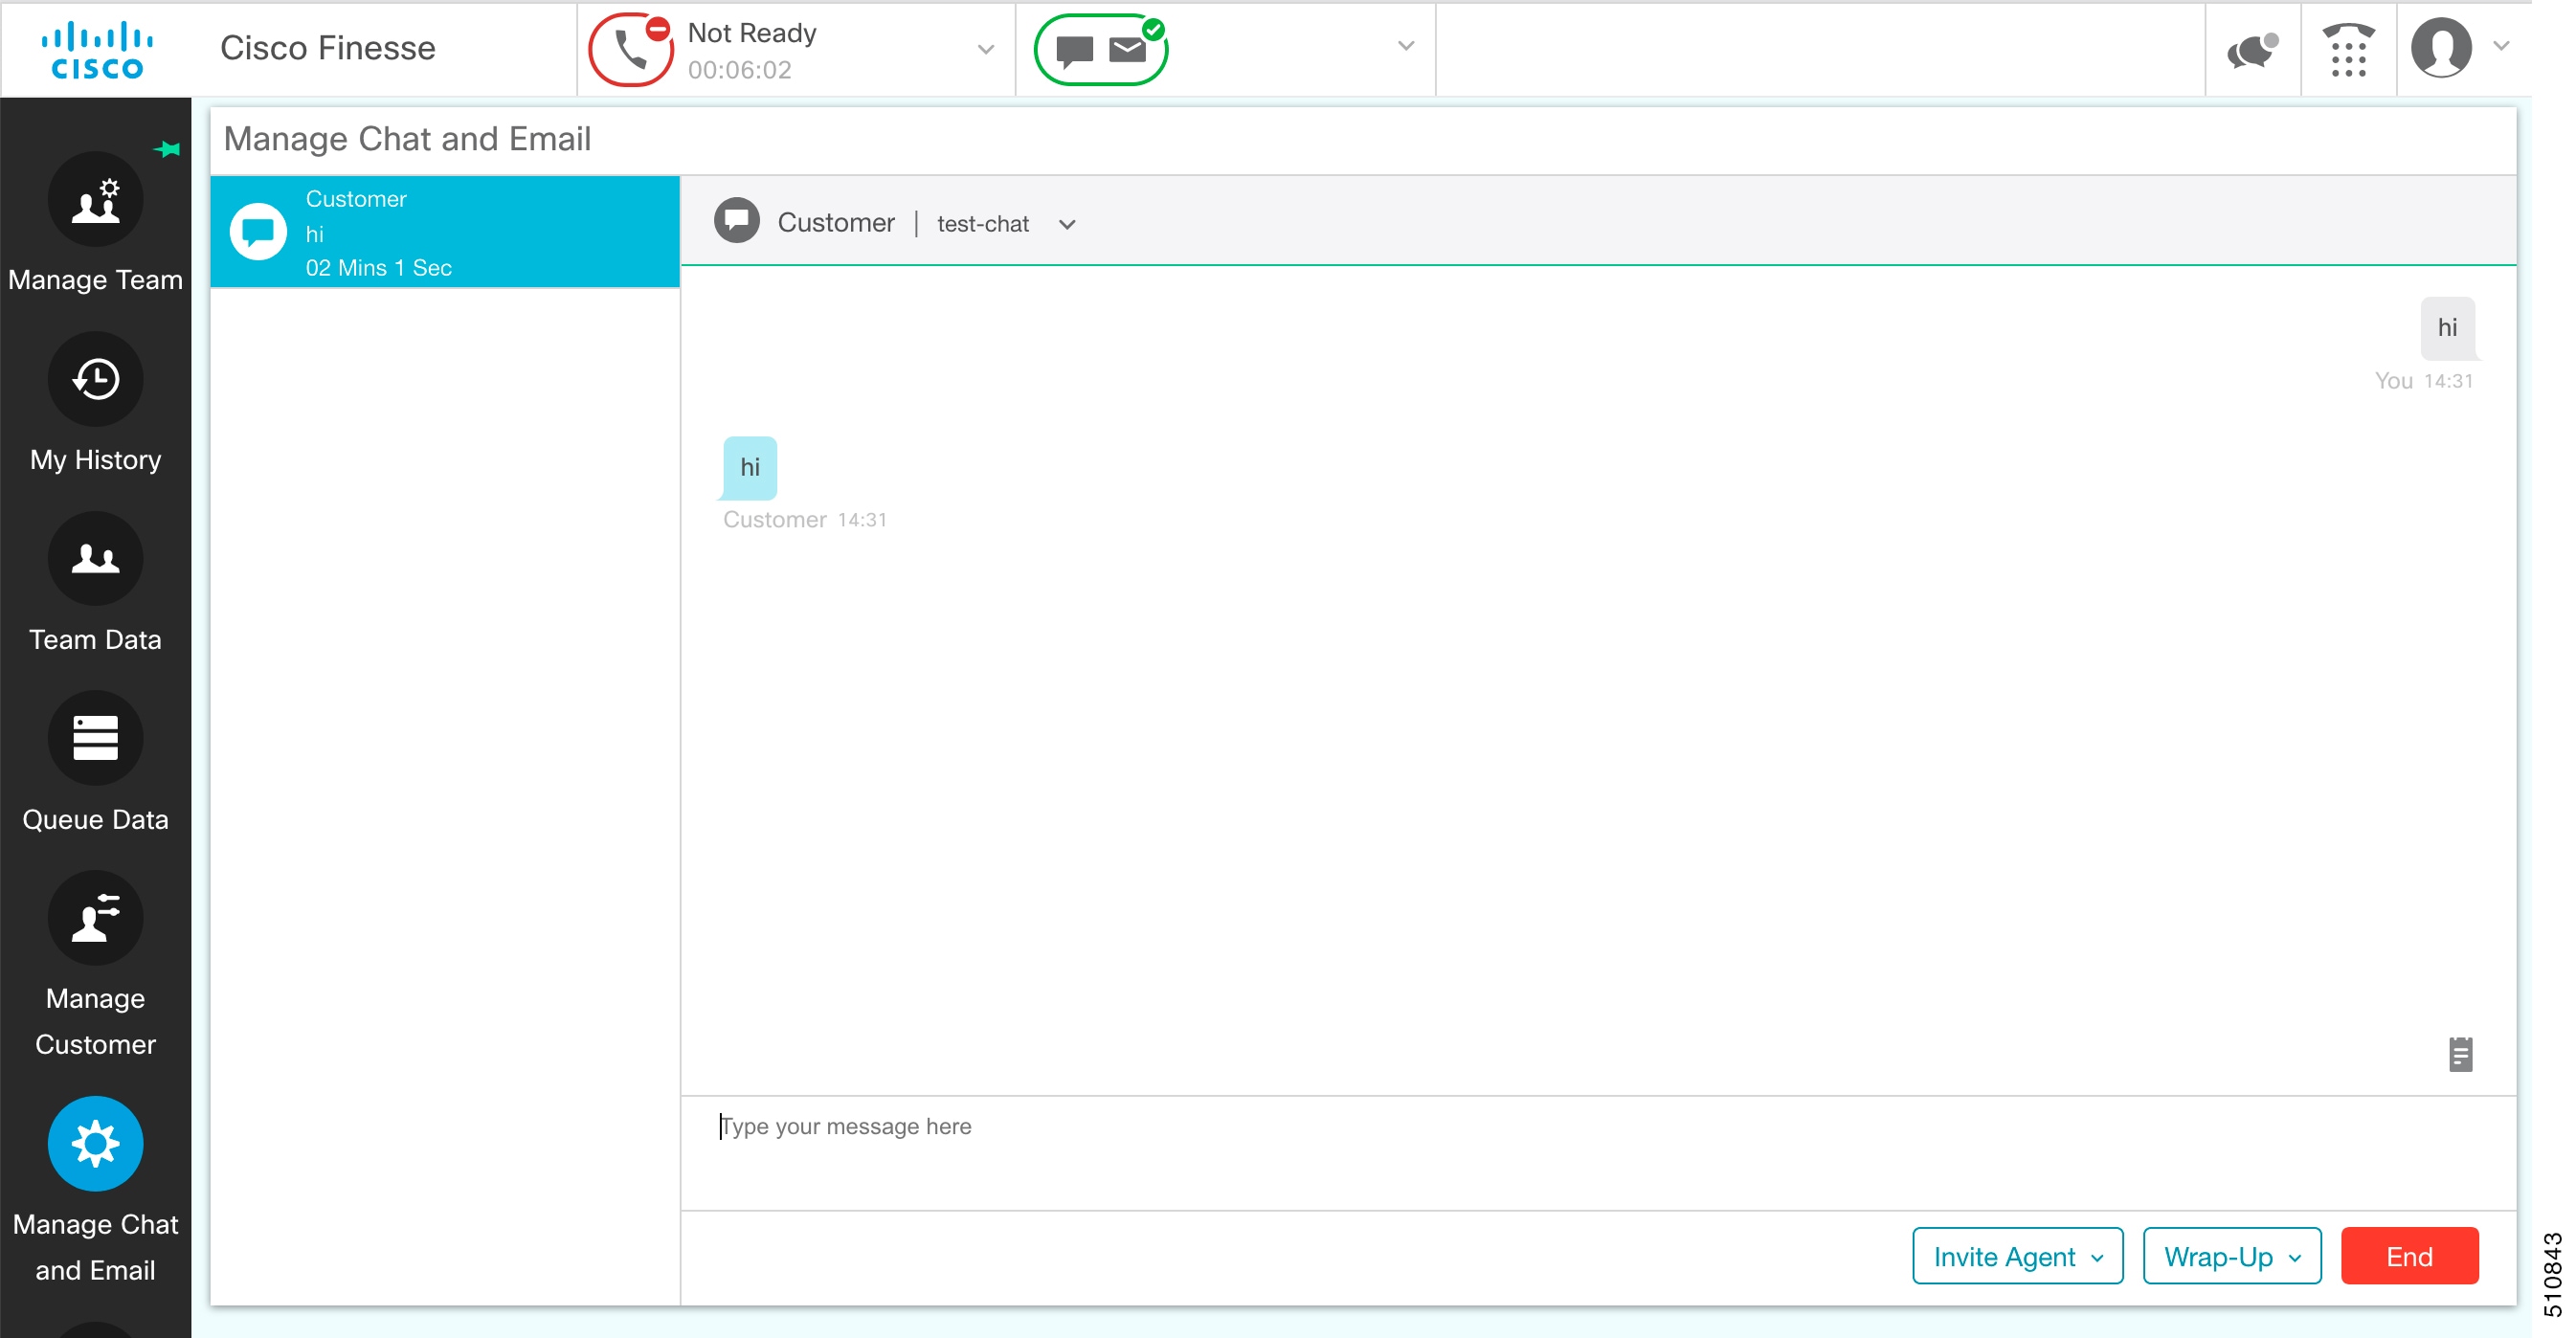Click the 00:06:02 state timer
2576x1338 pixels.
click(740, 70)
